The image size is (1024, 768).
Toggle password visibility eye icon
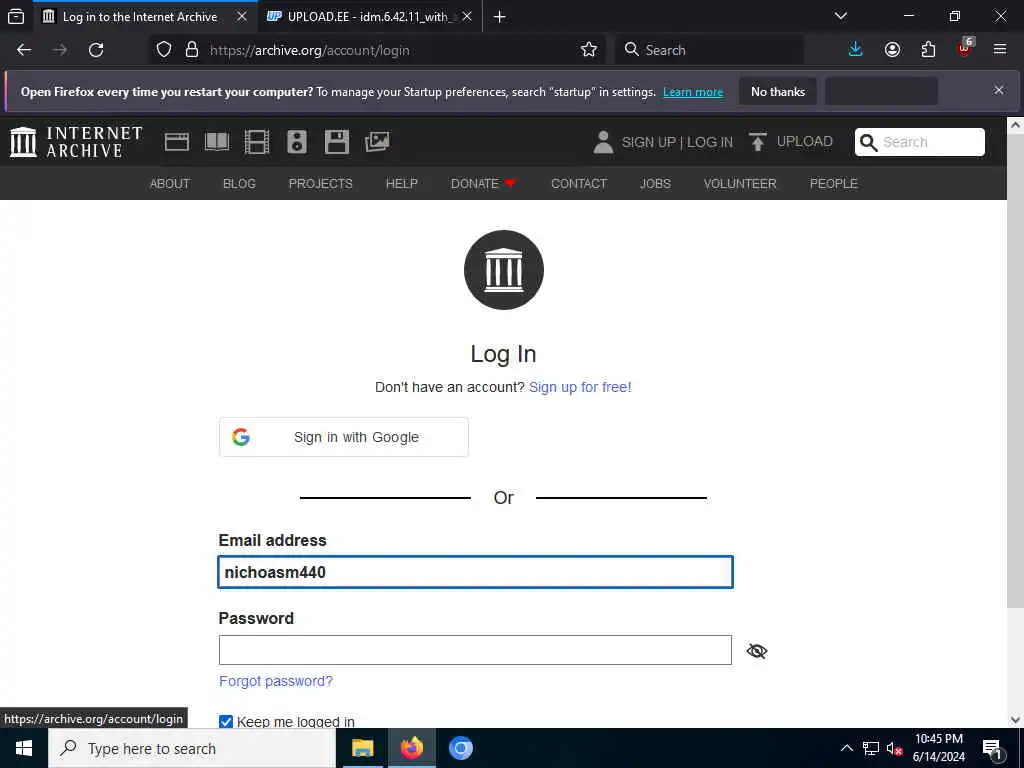click(x=757, y=650)
